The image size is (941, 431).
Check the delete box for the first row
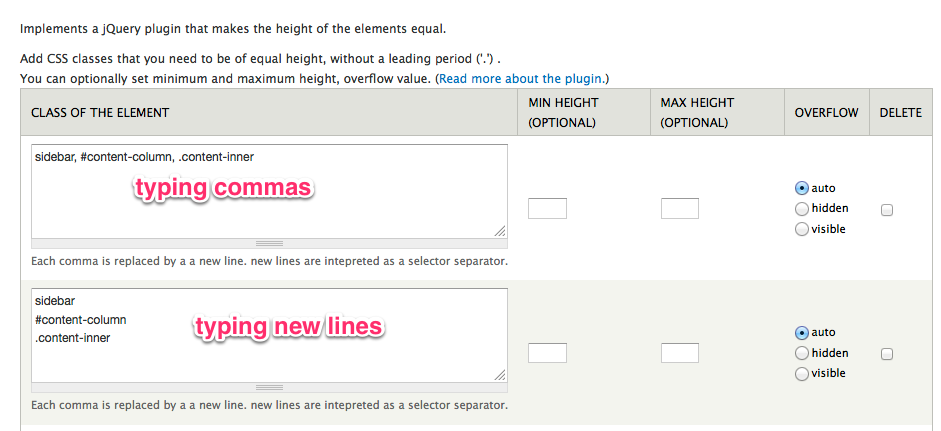(887, 210)
